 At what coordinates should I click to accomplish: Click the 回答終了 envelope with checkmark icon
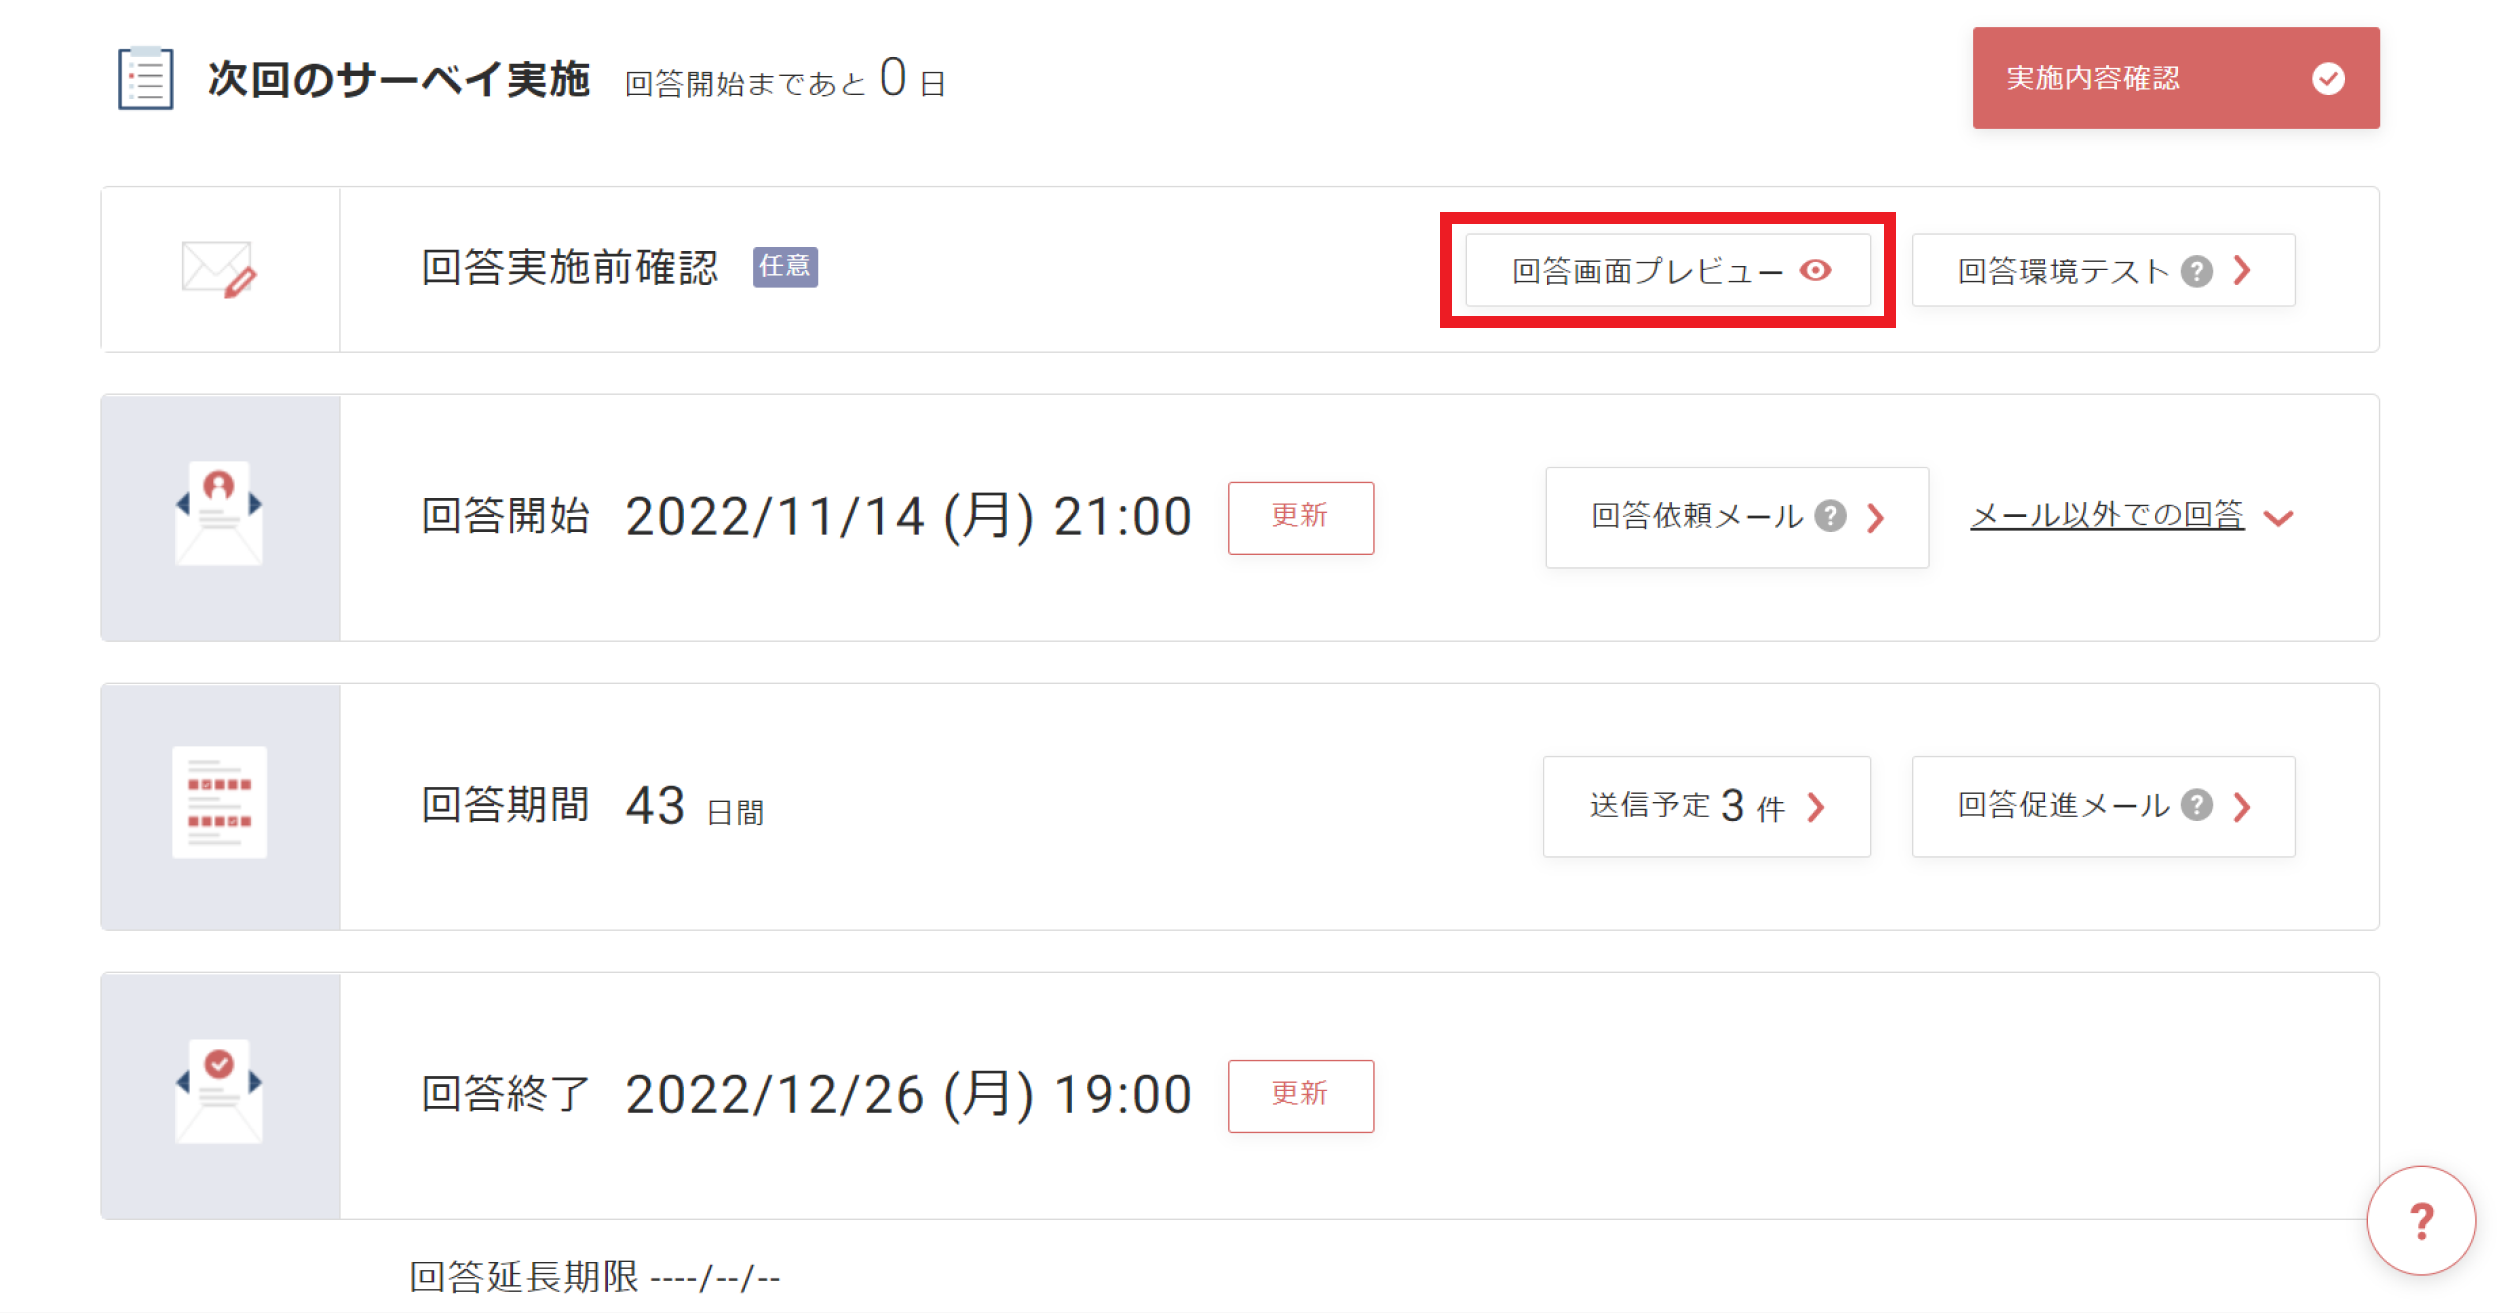(x=219, y=1092)
